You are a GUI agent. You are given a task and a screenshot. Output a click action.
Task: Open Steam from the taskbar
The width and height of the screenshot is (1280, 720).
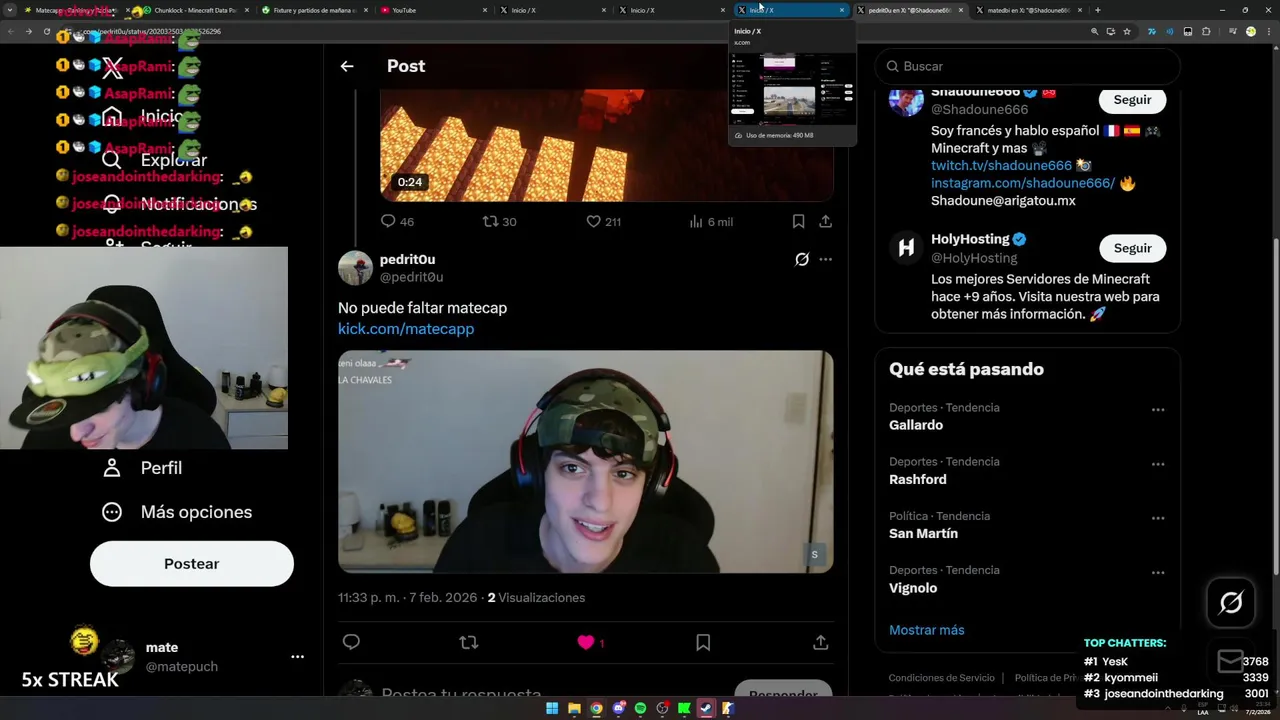pyautogui.click(x=706, y=709)
